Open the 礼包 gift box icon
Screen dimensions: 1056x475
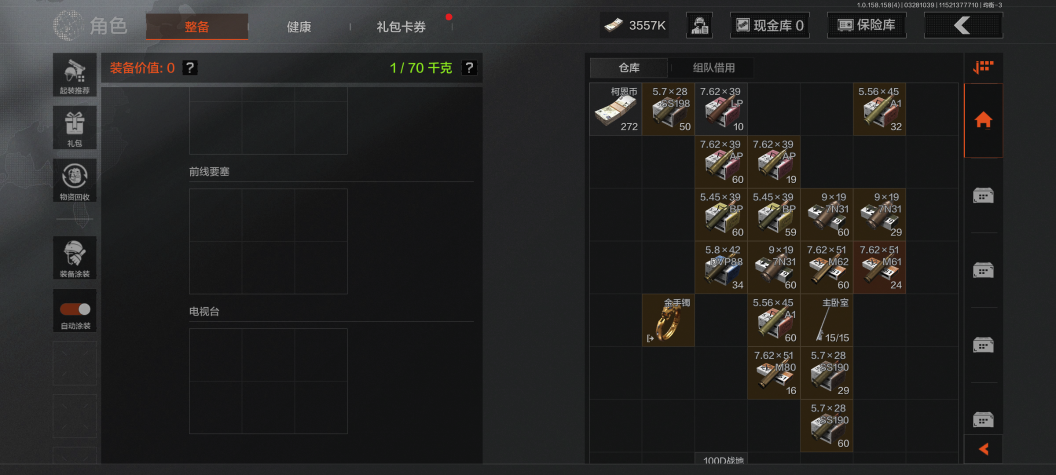(x=75, y=128)
